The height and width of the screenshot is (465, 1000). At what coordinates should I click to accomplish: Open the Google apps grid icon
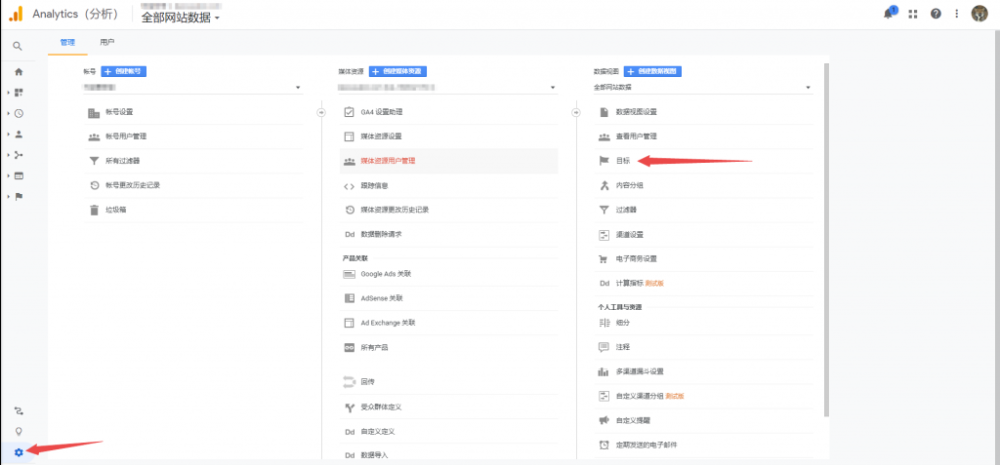pyautogui.click(x=913, y=14)
